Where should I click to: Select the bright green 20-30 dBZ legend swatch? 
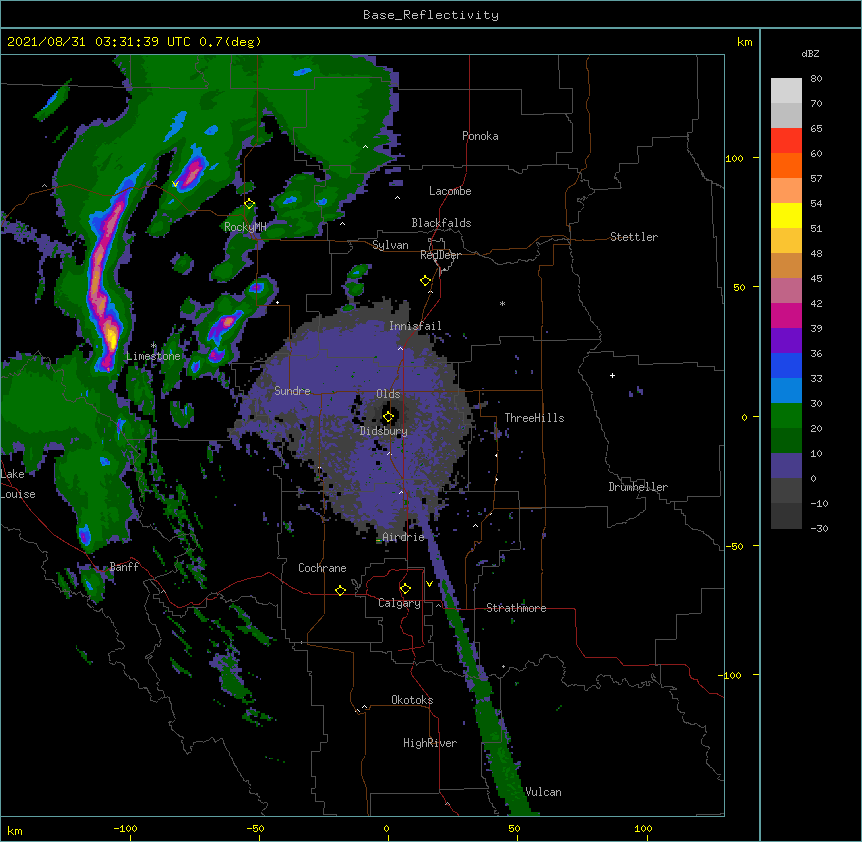pyautogui.click(x=786, y=416)
